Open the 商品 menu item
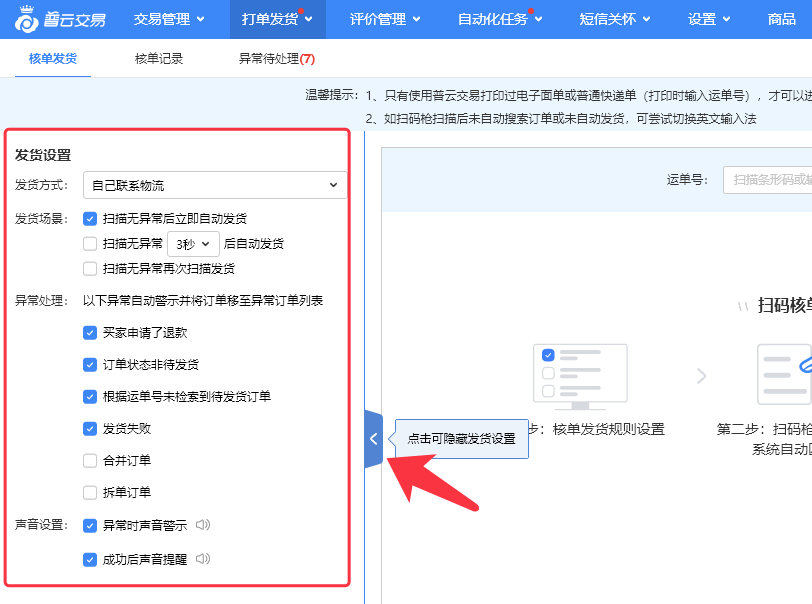The height and width of the screenshot is (604, 812). (781, 19)
